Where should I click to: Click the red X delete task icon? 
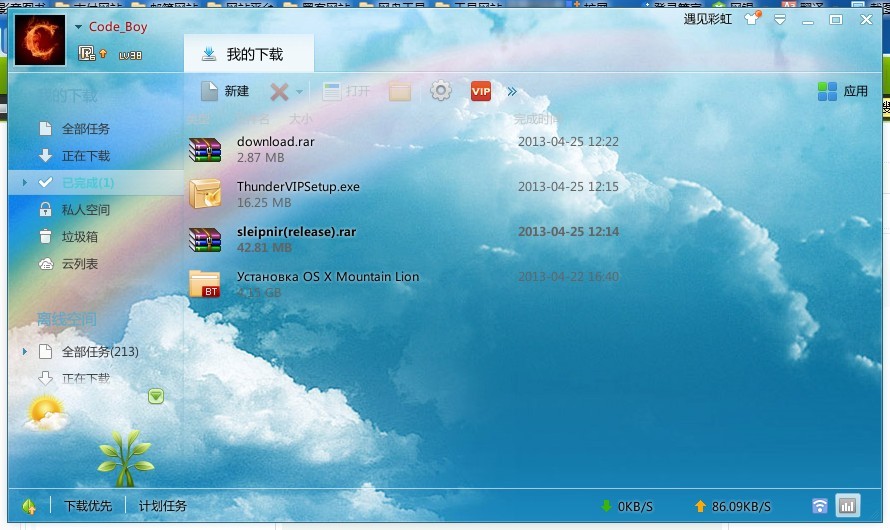pos(279,92)
